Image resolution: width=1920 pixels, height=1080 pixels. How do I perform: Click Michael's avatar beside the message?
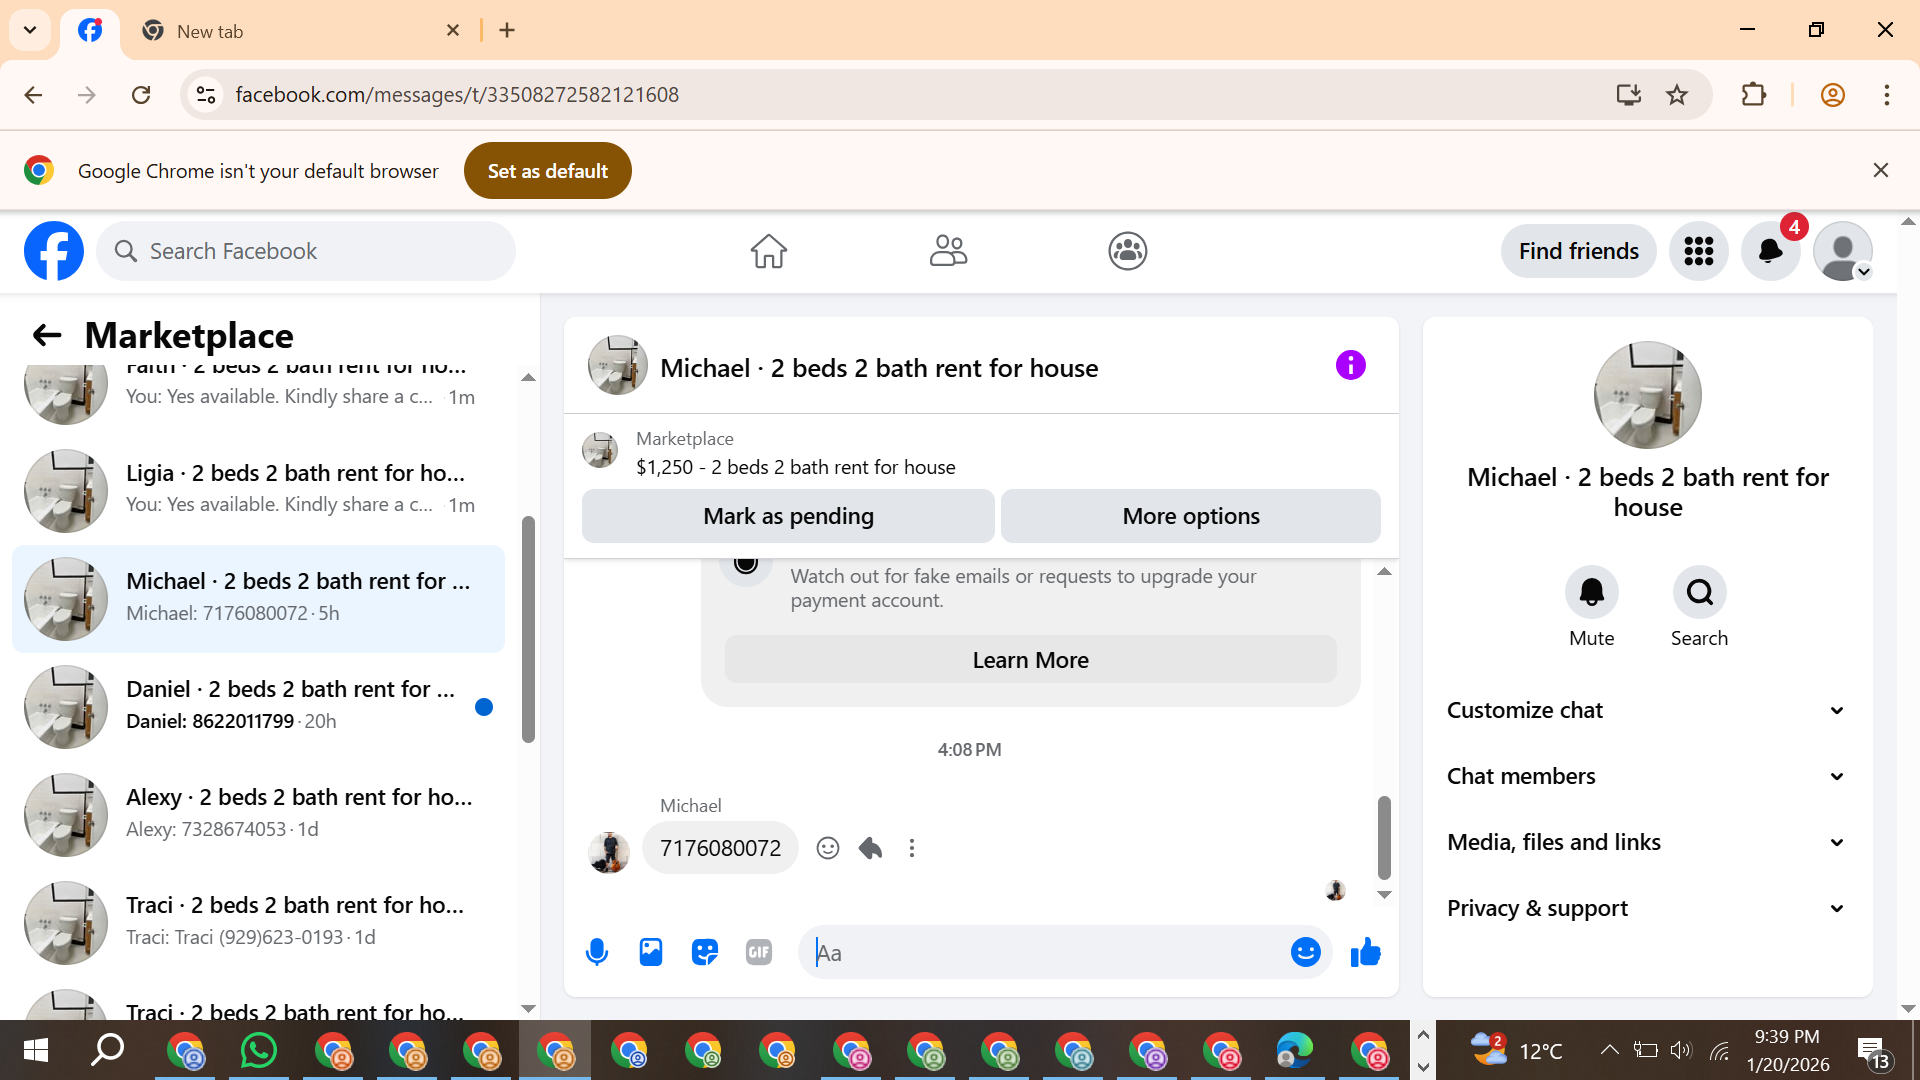(x=609, y=852)
